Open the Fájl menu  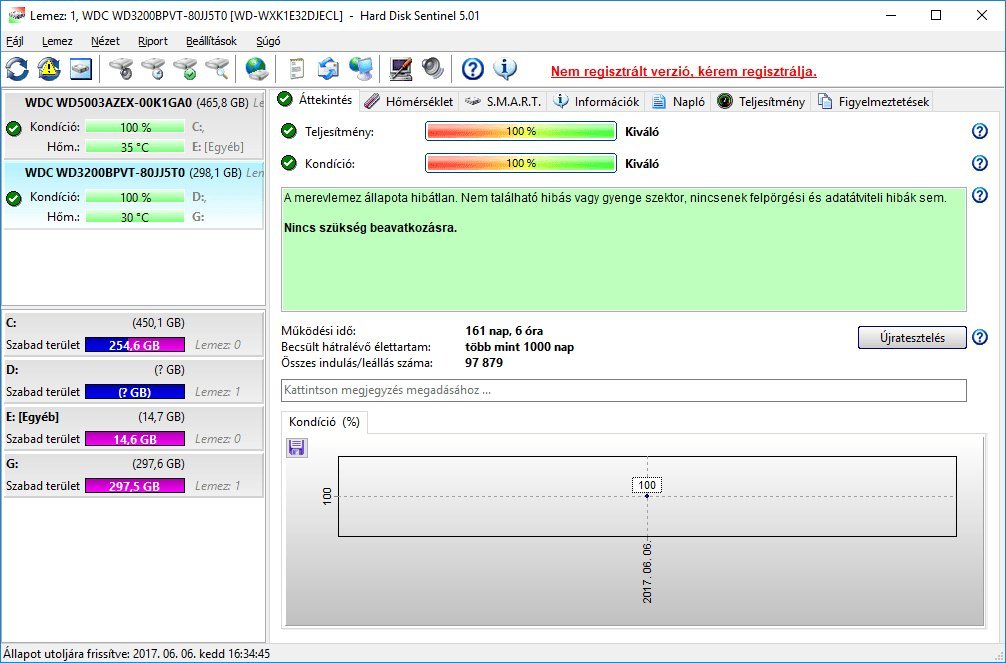pos(15,41)
